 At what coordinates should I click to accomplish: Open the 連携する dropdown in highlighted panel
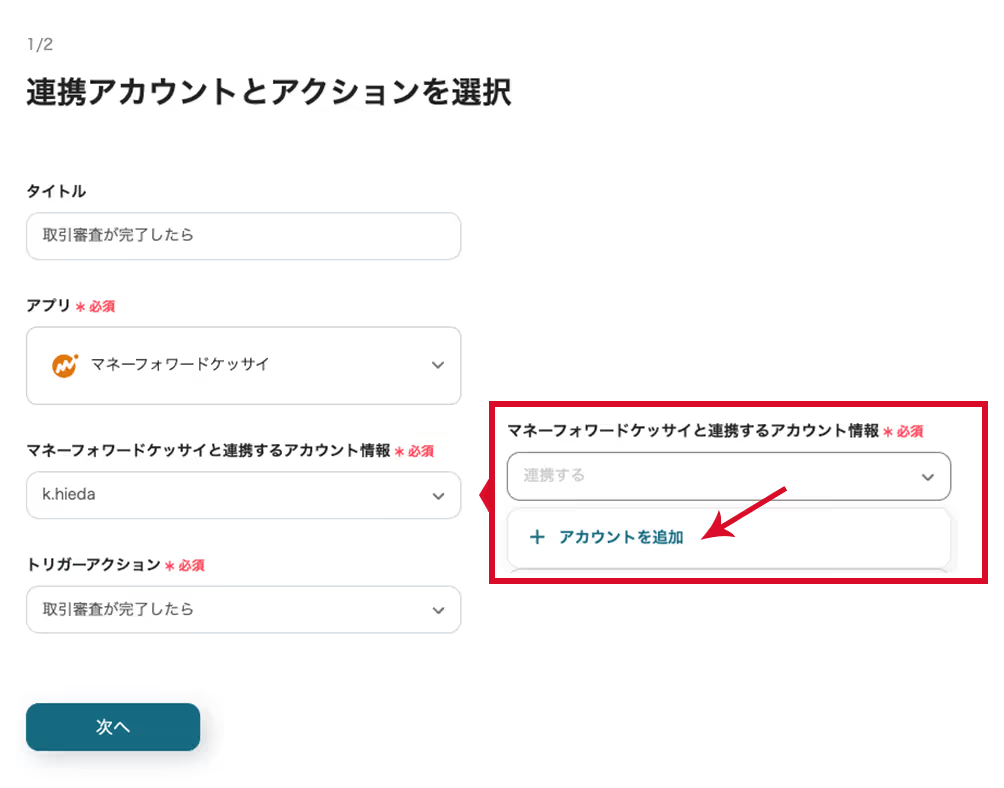click(729, 476)
